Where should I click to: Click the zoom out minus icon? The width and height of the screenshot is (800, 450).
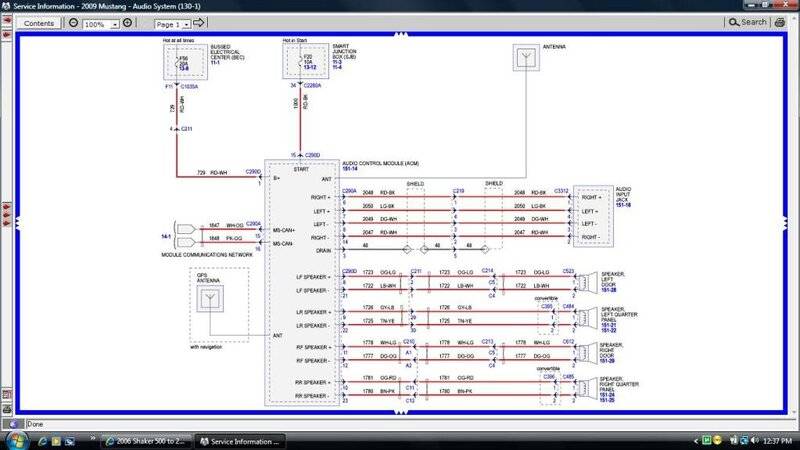click(x=74, y=22)
